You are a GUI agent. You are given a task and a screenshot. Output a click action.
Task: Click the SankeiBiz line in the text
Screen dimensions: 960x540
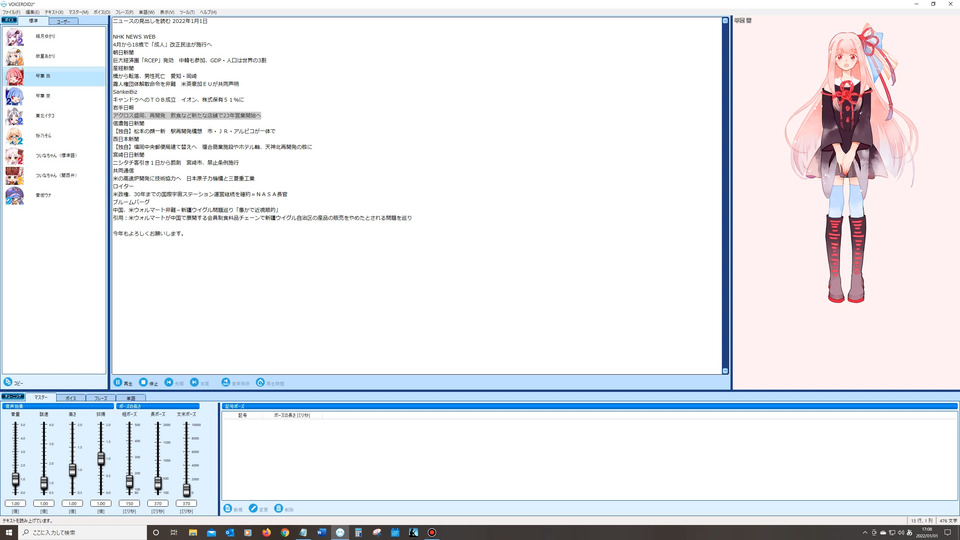pos(124,92)
